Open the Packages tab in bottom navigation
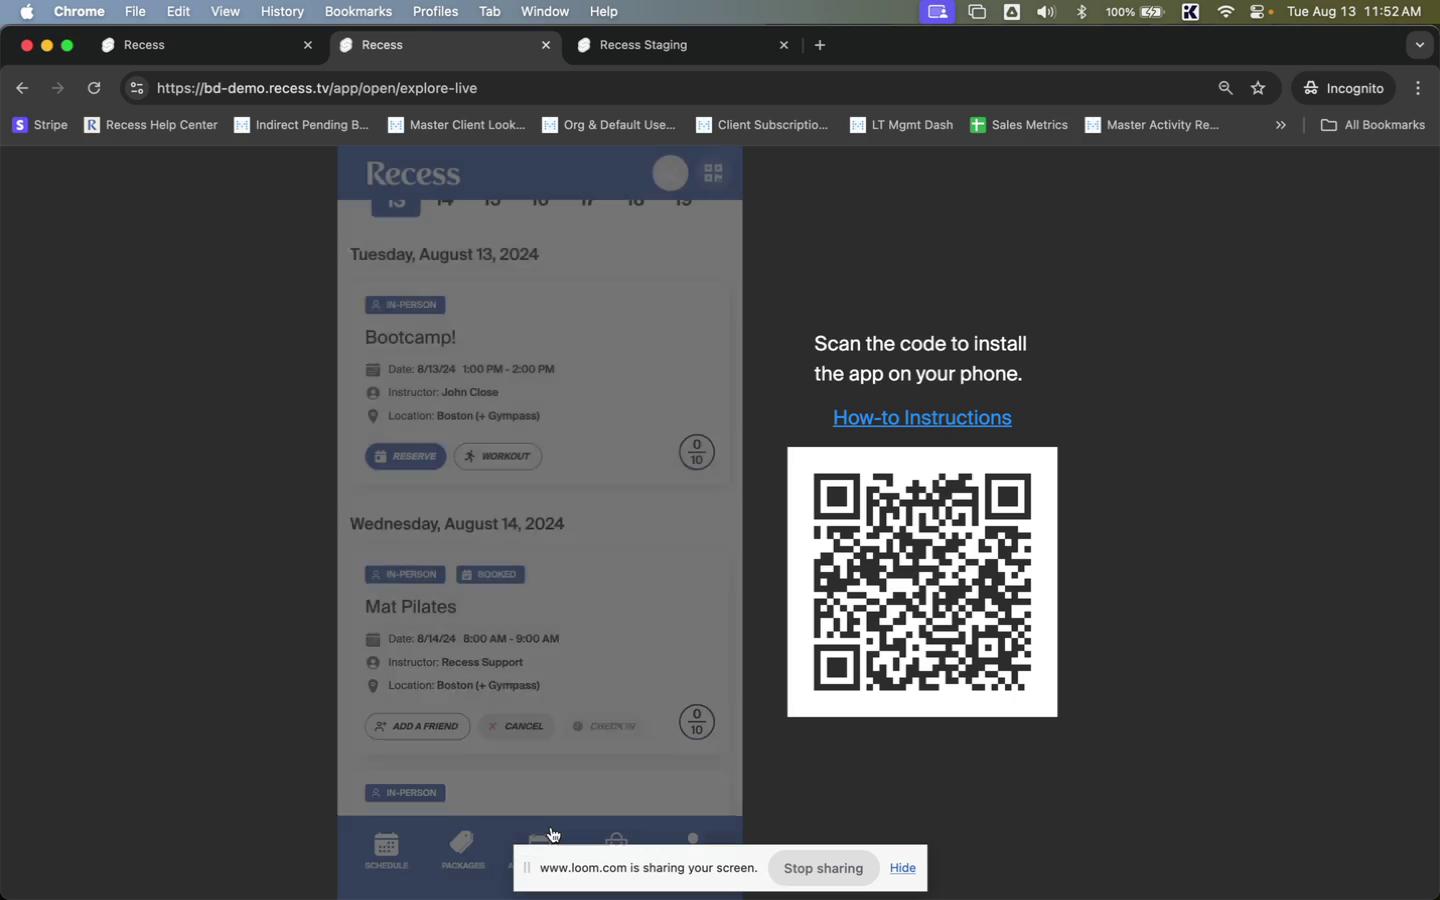The width and height of the screenshot is (1440, 900). pos(462,850)
